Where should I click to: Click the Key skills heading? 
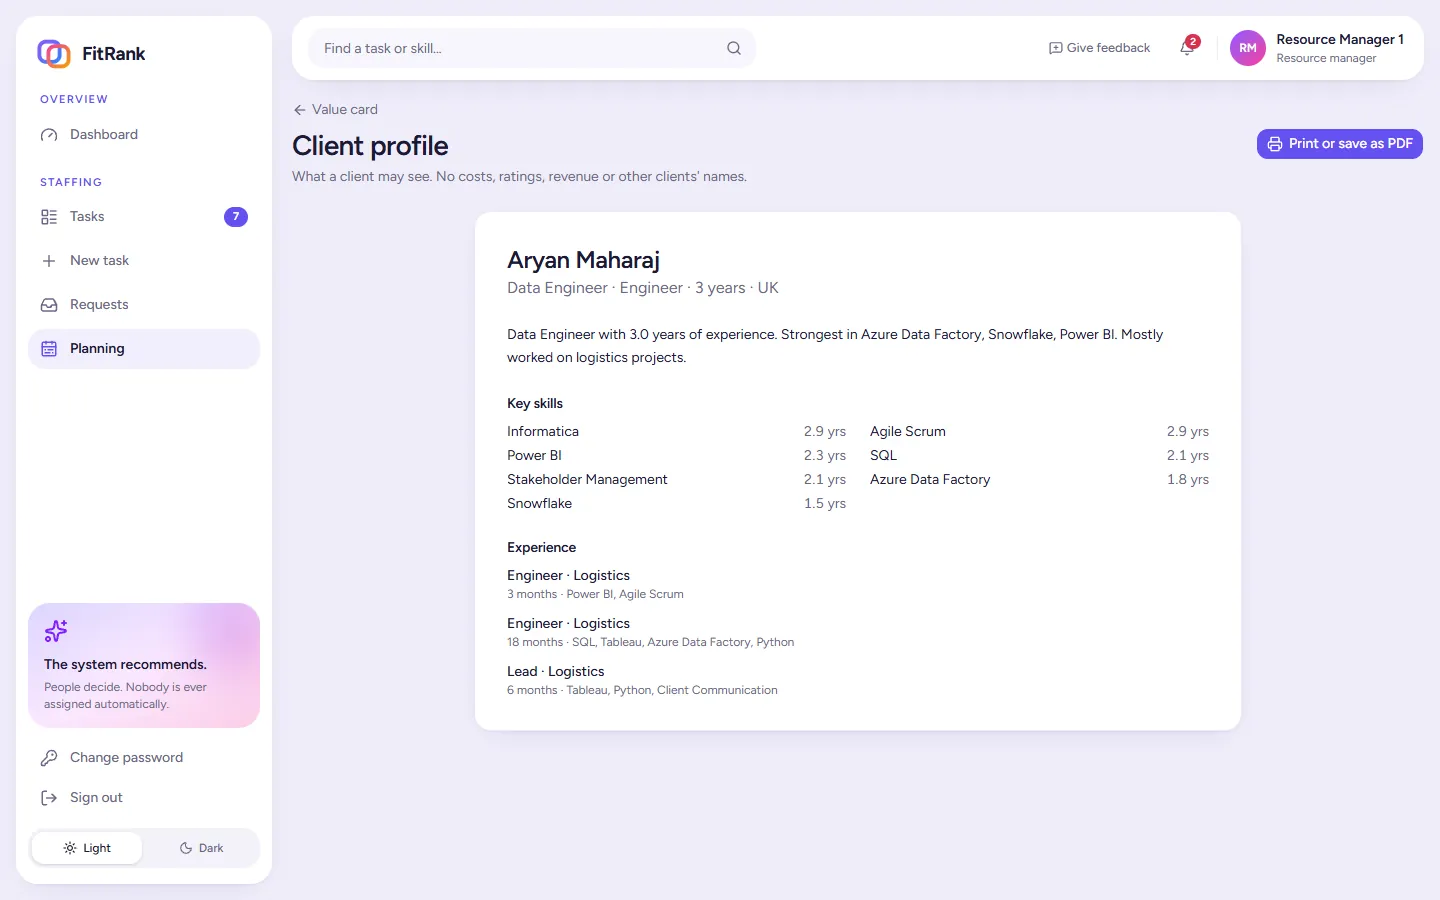[x=535, y=404]
